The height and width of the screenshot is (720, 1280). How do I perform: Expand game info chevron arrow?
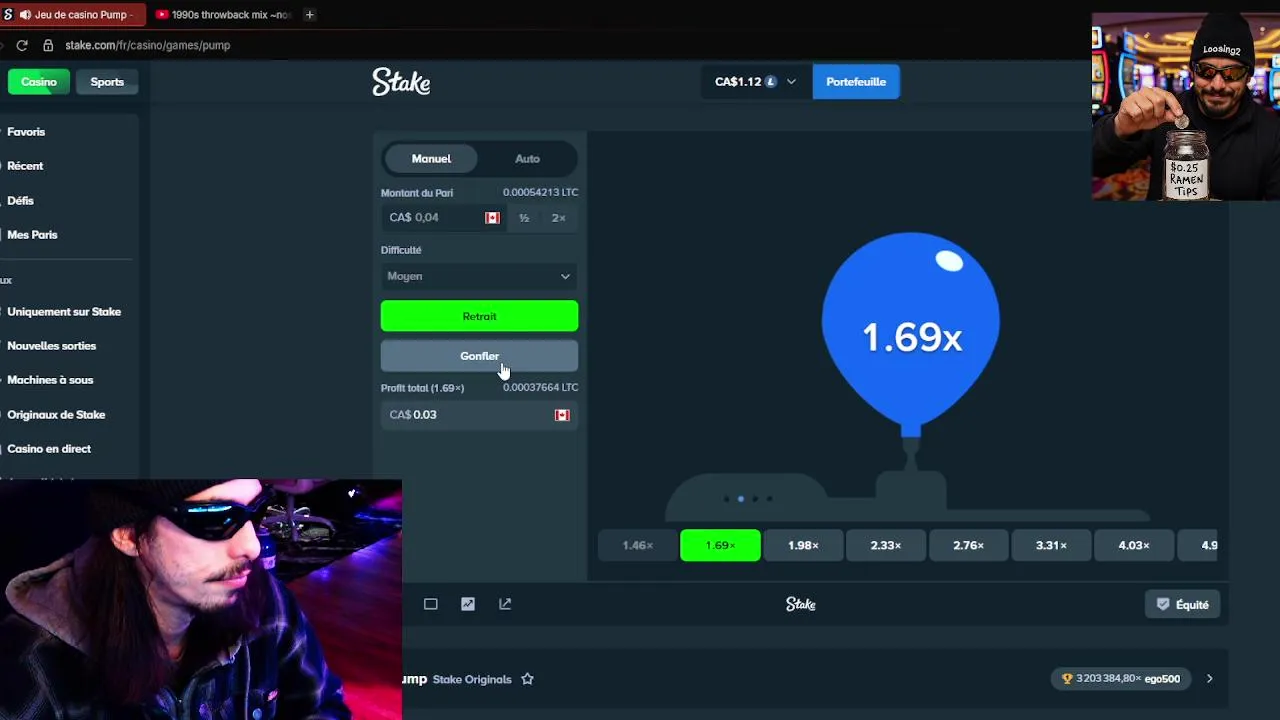pyautogui.click(x=1209, y=679)
